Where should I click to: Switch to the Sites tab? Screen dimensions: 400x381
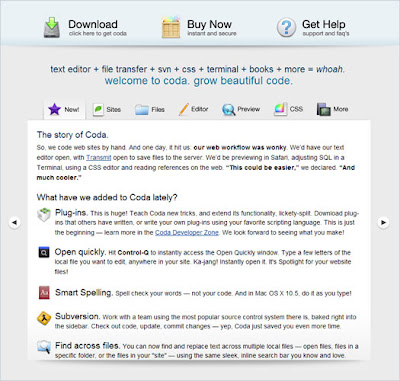coord(106,109)
